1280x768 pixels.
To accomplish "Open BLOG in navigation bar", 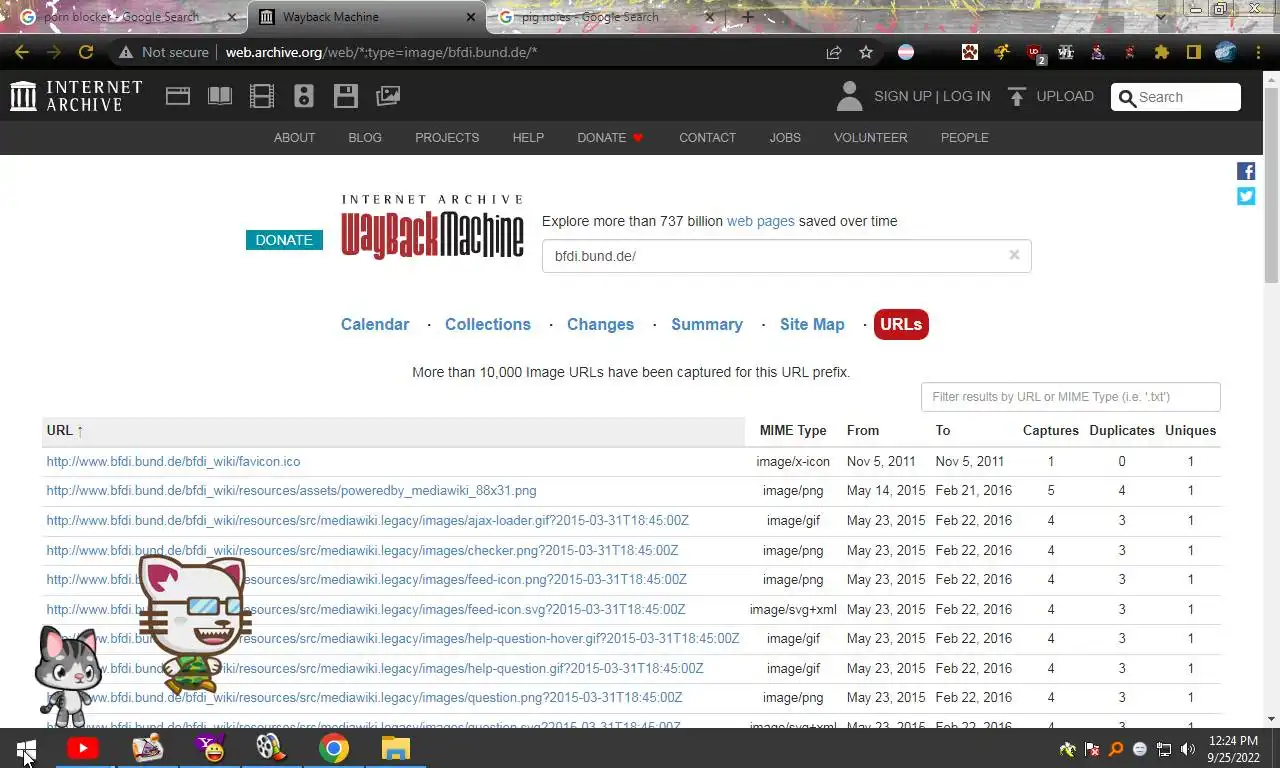I will 365,138.
